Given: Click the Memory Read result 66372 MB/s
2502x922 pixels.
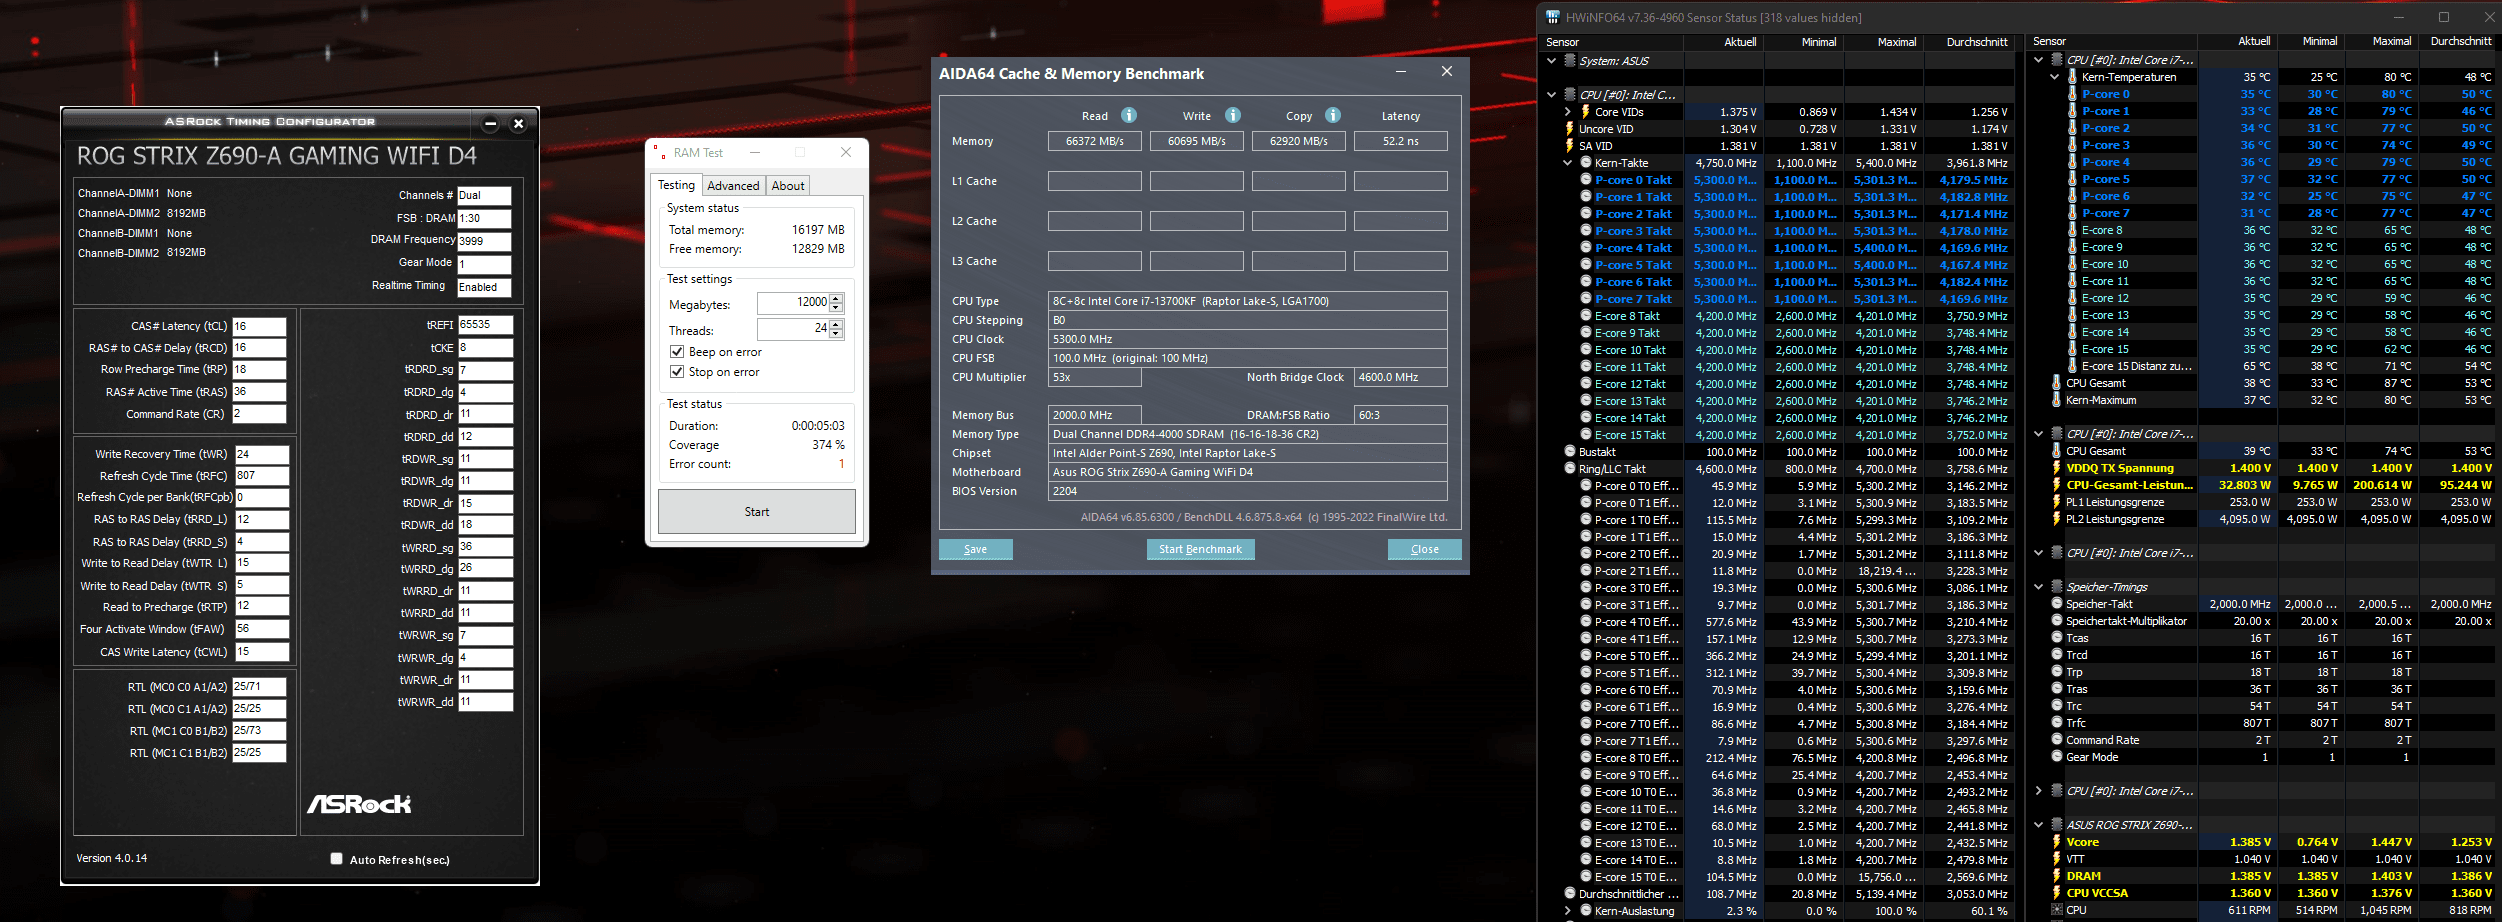Looking at the screenshot, I should [x=1094, y=141].
